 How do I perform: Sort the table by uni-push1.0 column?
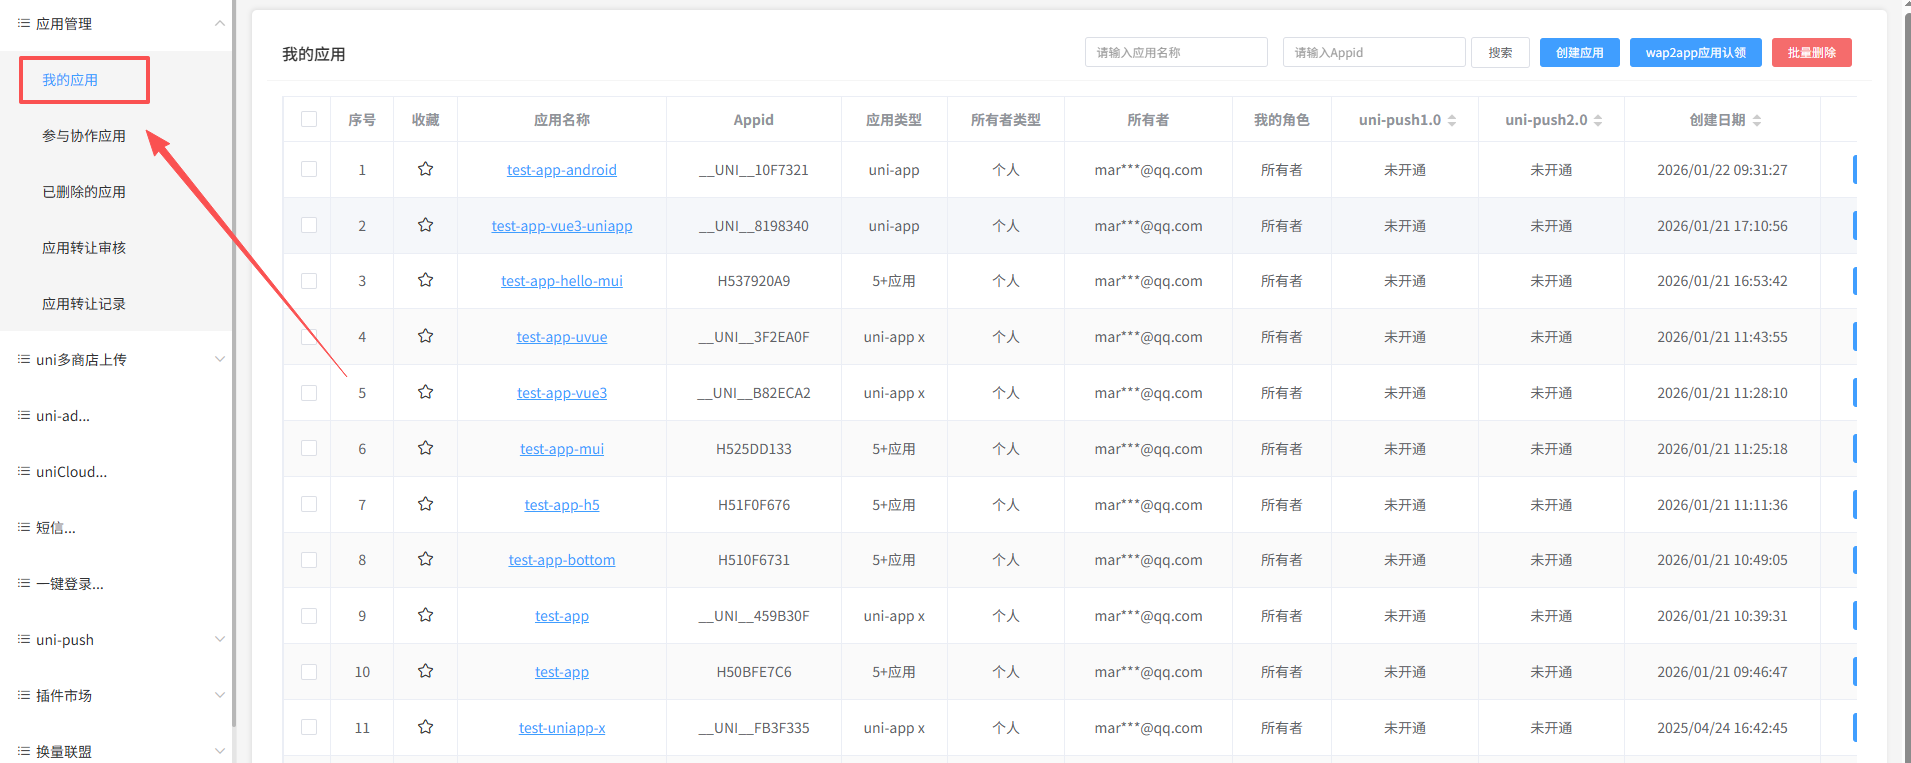(x=1452, y=120)
